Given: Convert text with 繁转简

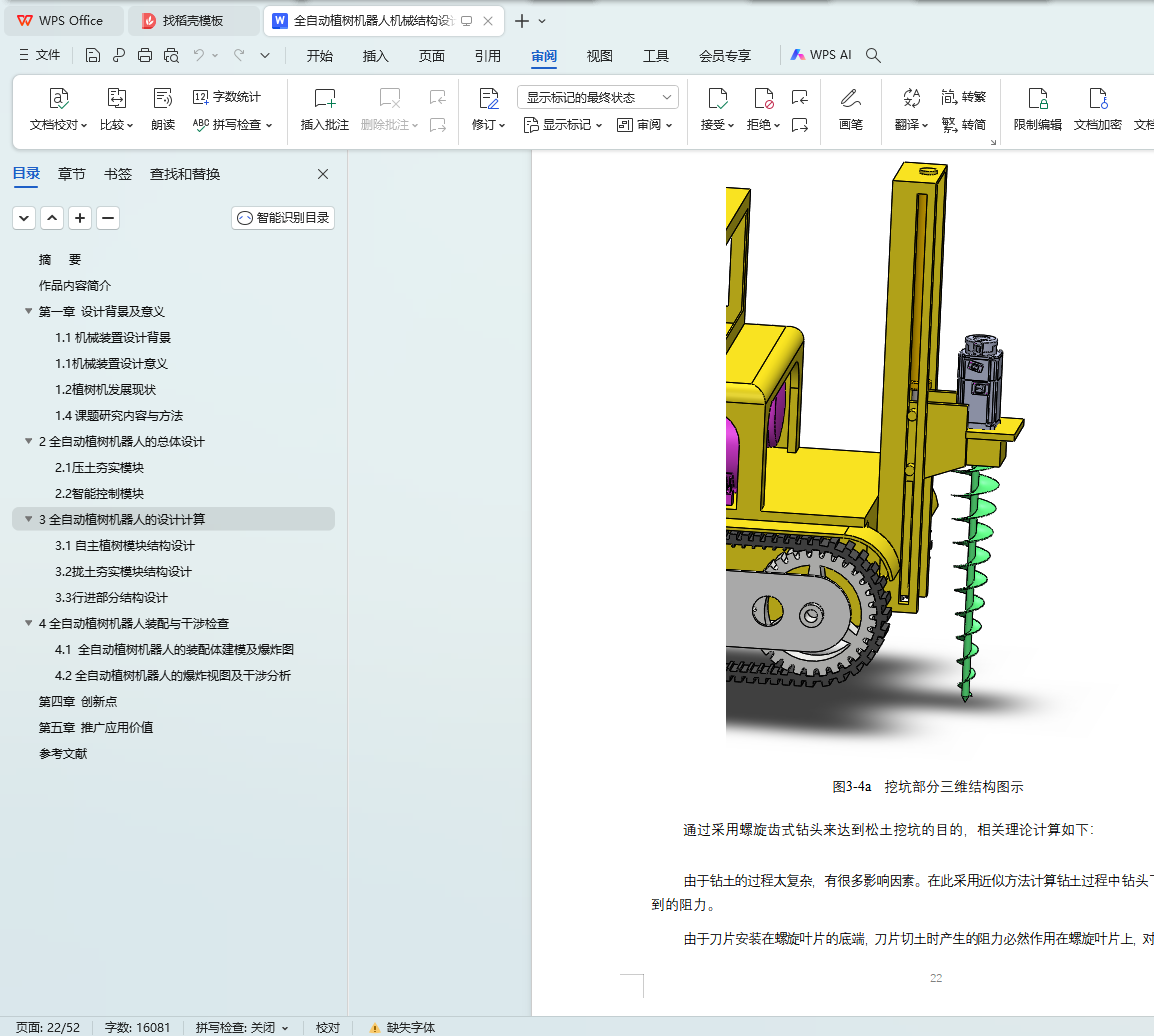Looking at the screenshot, I should (963, 125).
